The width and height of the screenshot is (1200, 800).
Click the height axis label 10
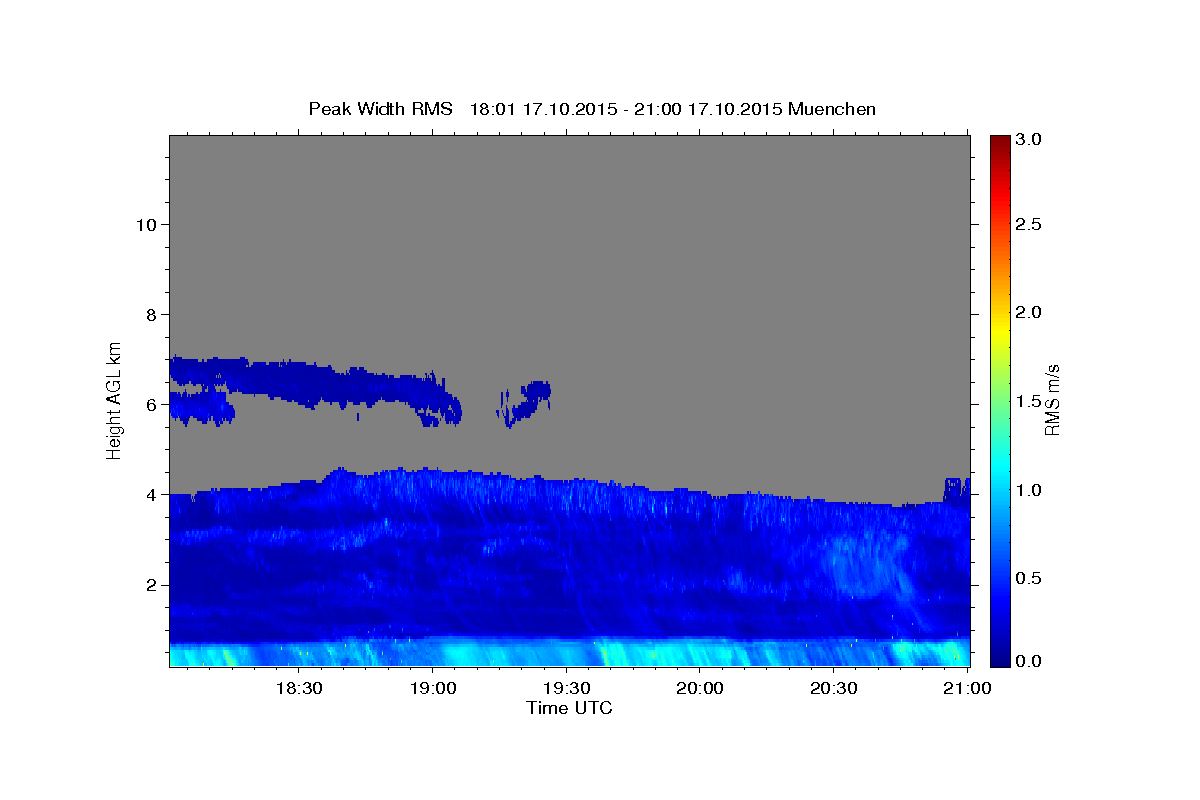[145, 224]
